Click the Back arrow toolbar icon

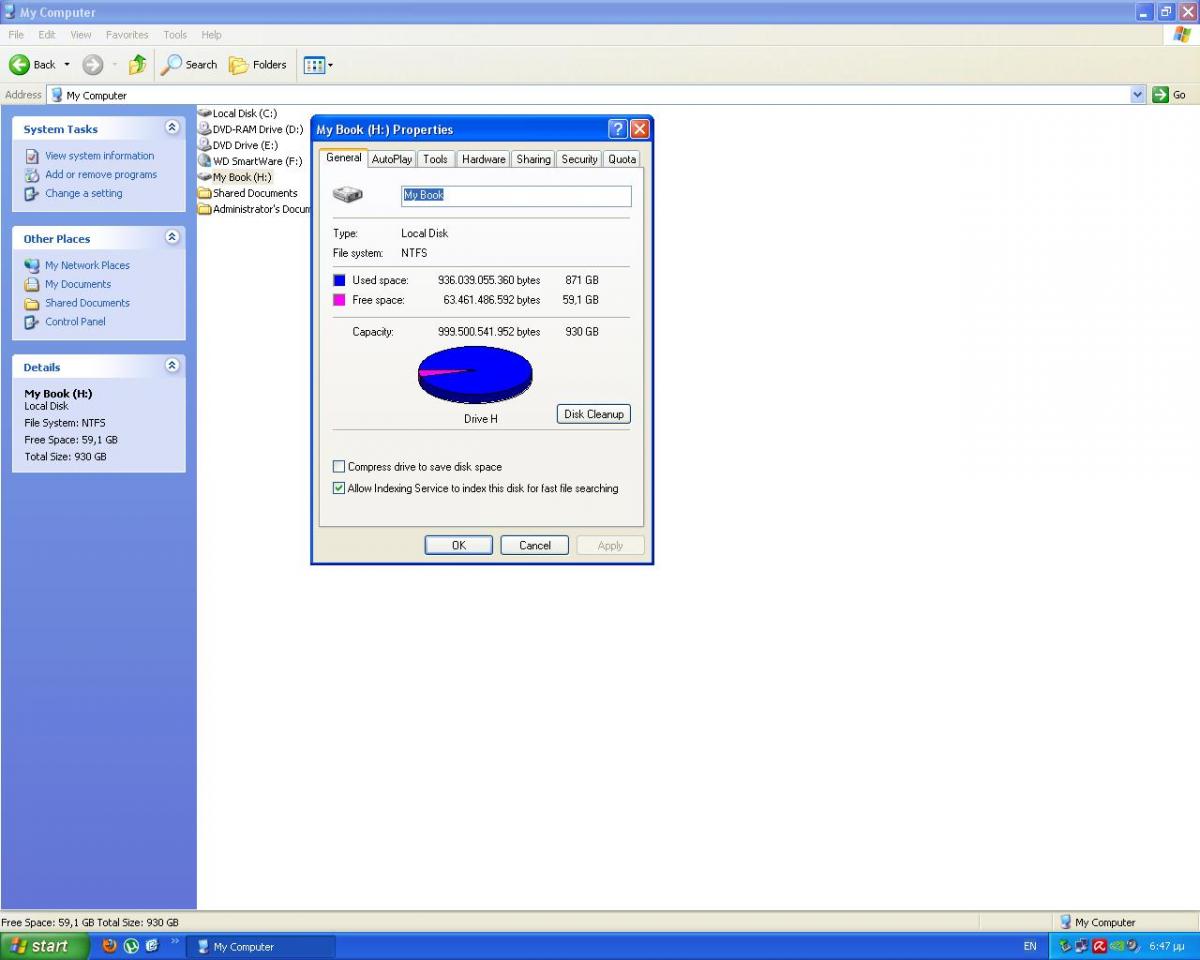click(x=20, y=65)
